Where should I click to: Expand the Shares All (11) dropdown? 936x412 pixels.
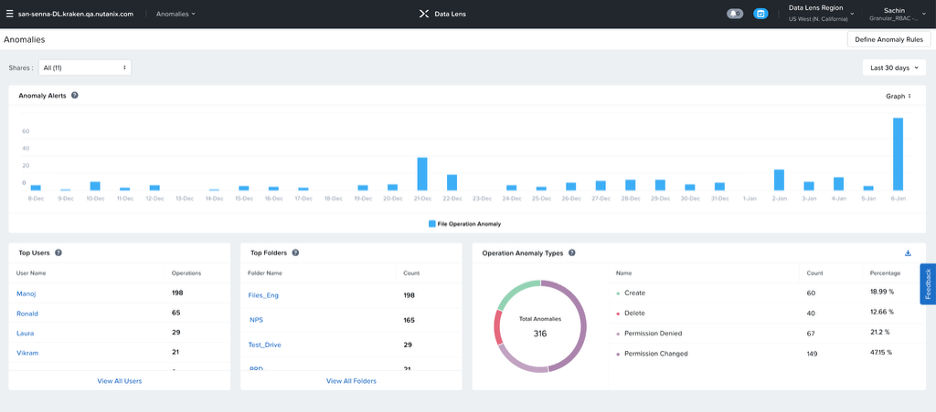point(84,67)
